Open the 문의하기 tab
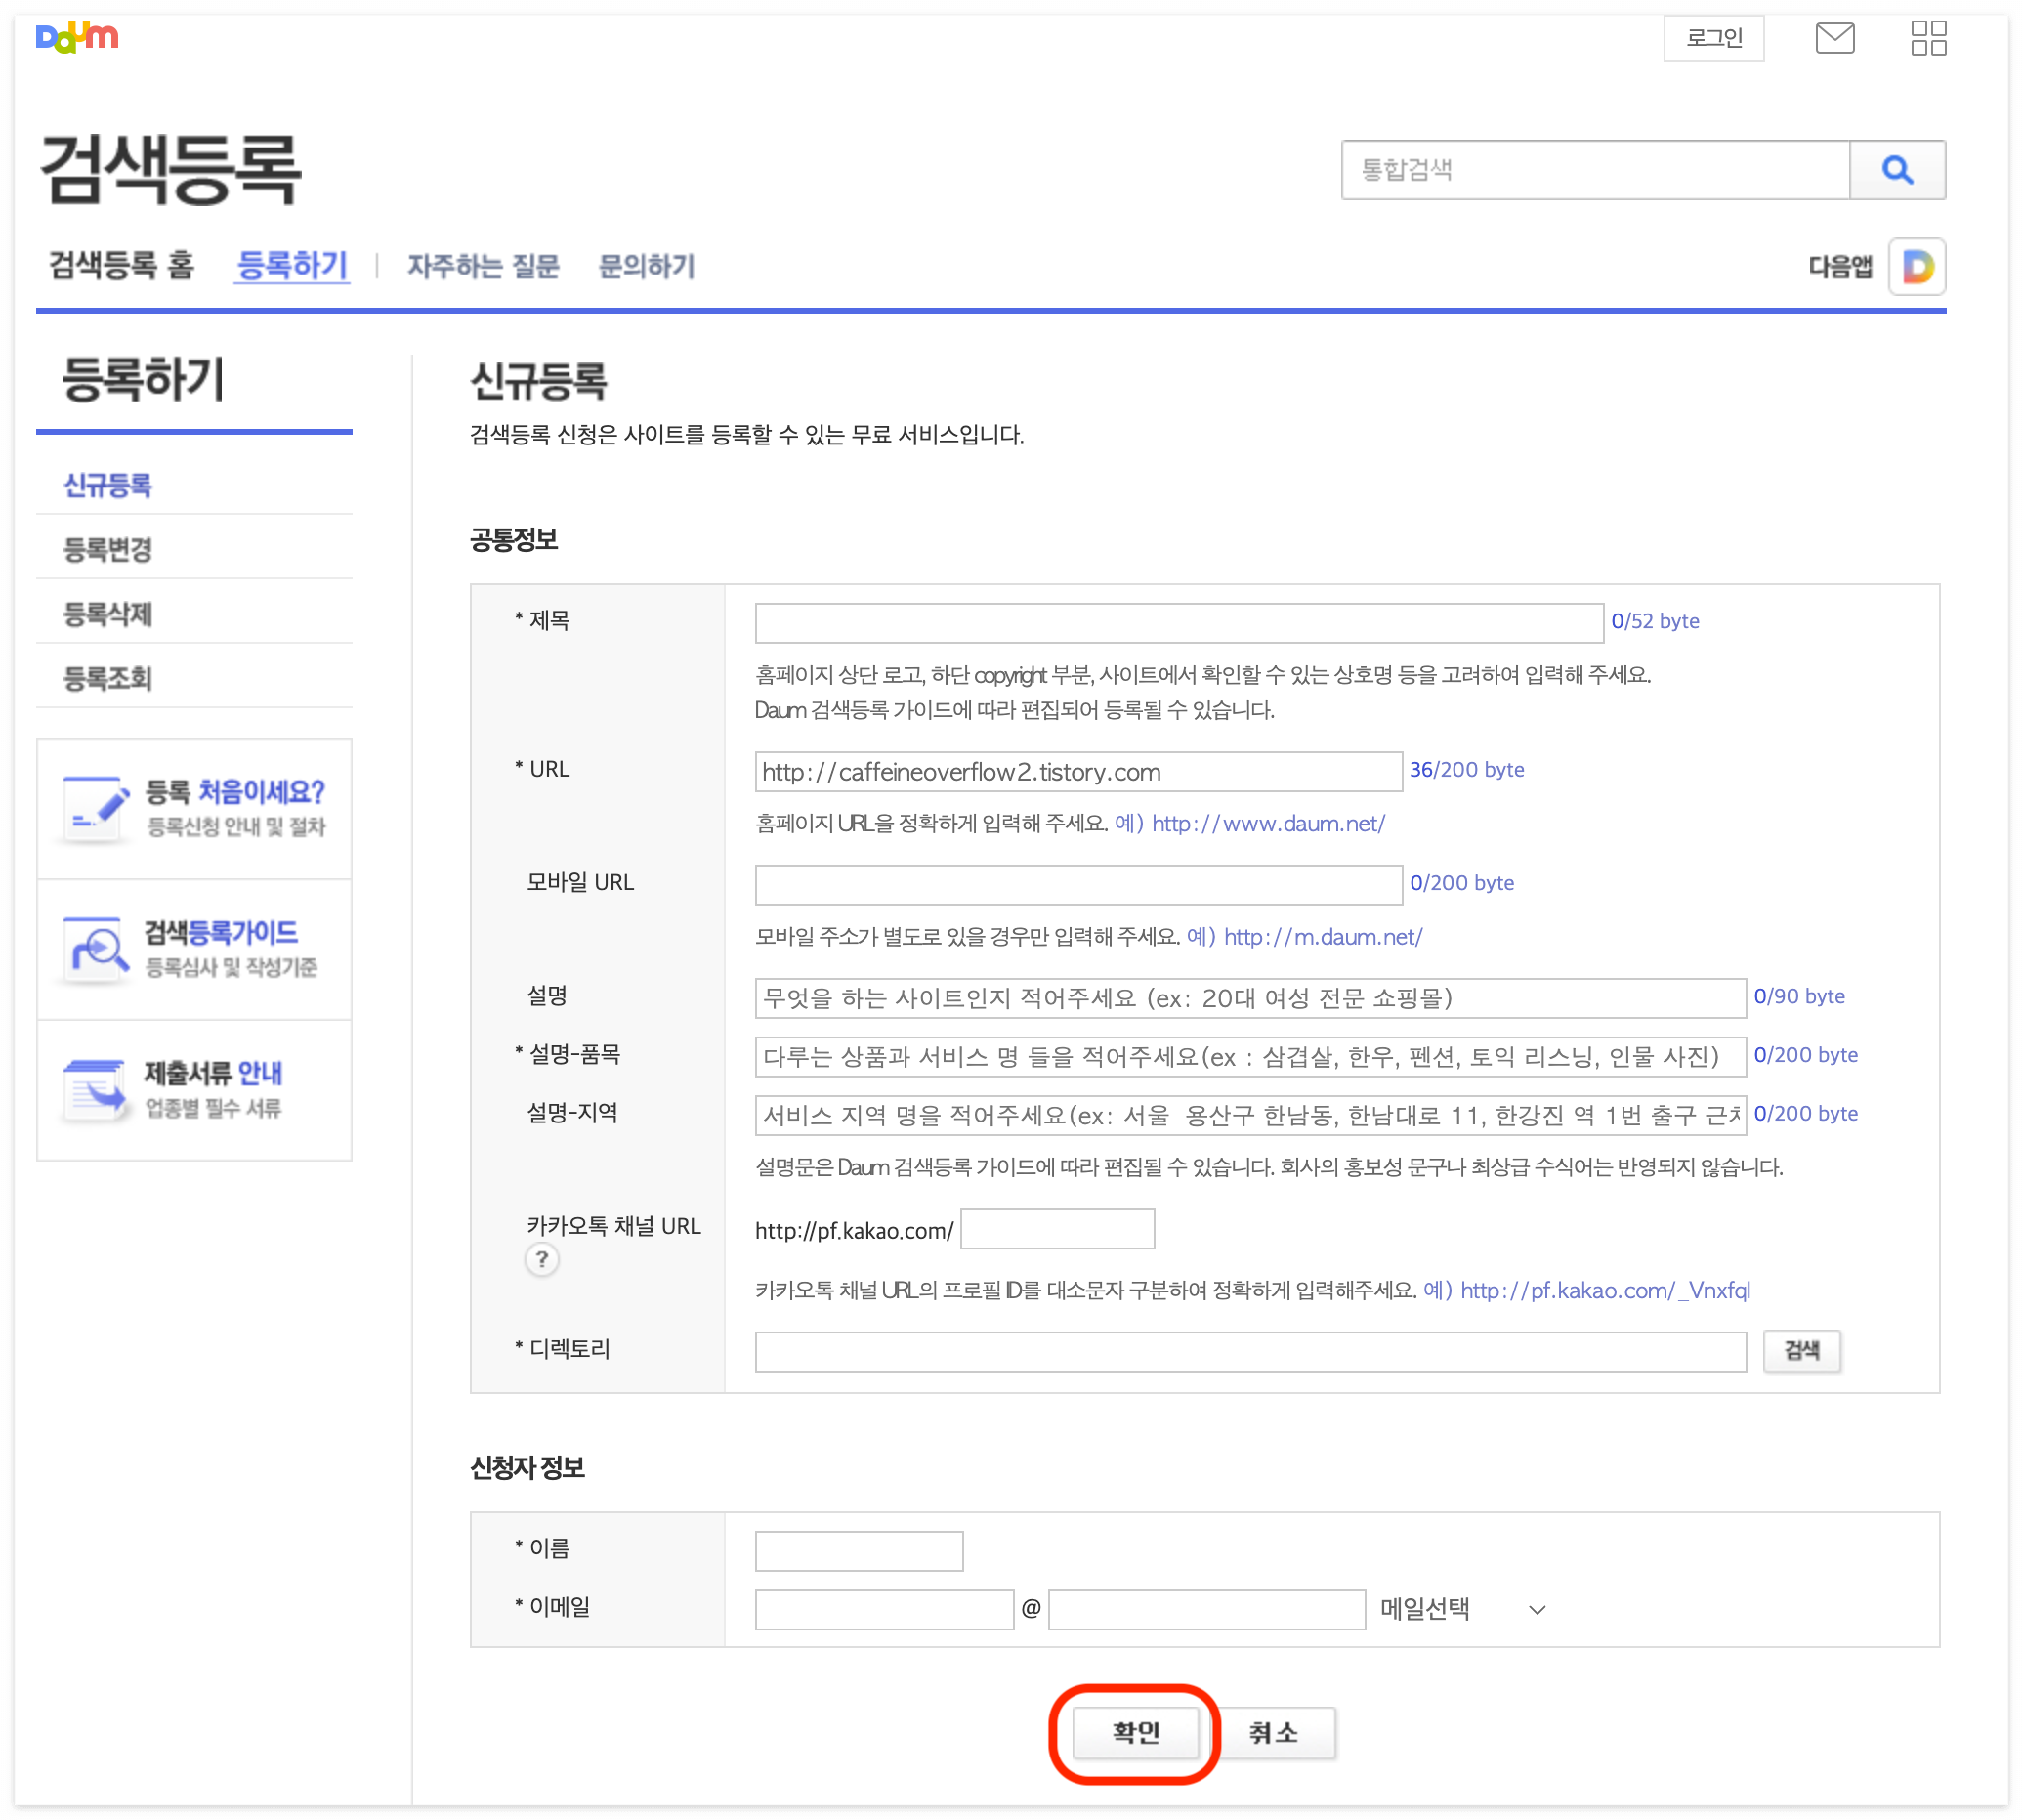 coord(646,266)
